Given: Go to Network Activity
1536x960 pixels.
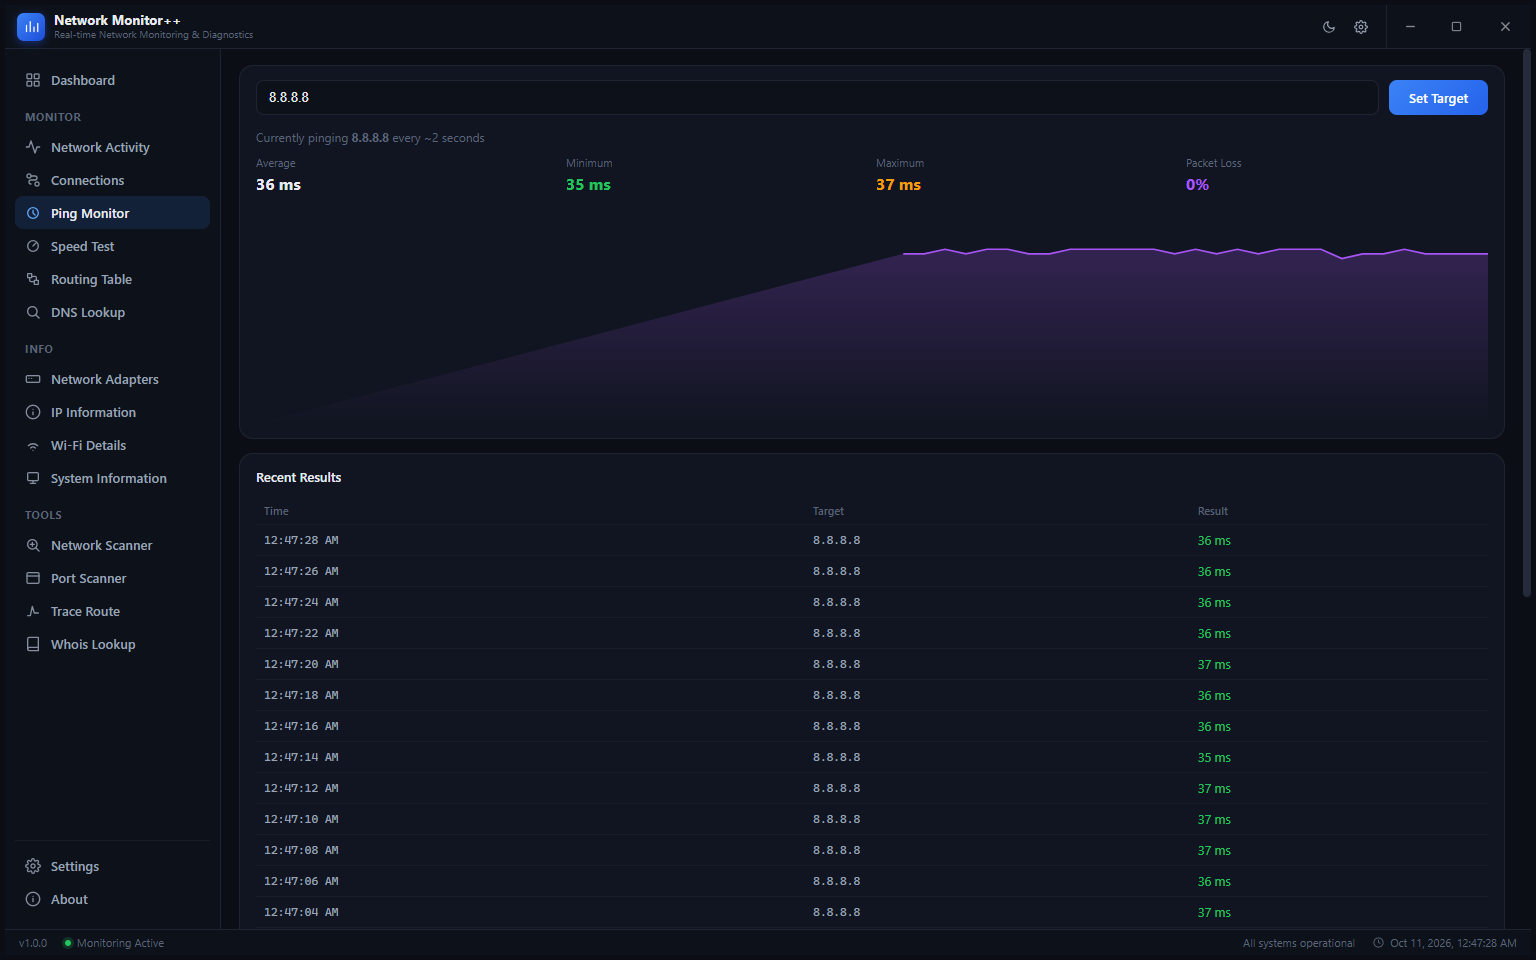Looking at the screenshot, I should [112, 147].
